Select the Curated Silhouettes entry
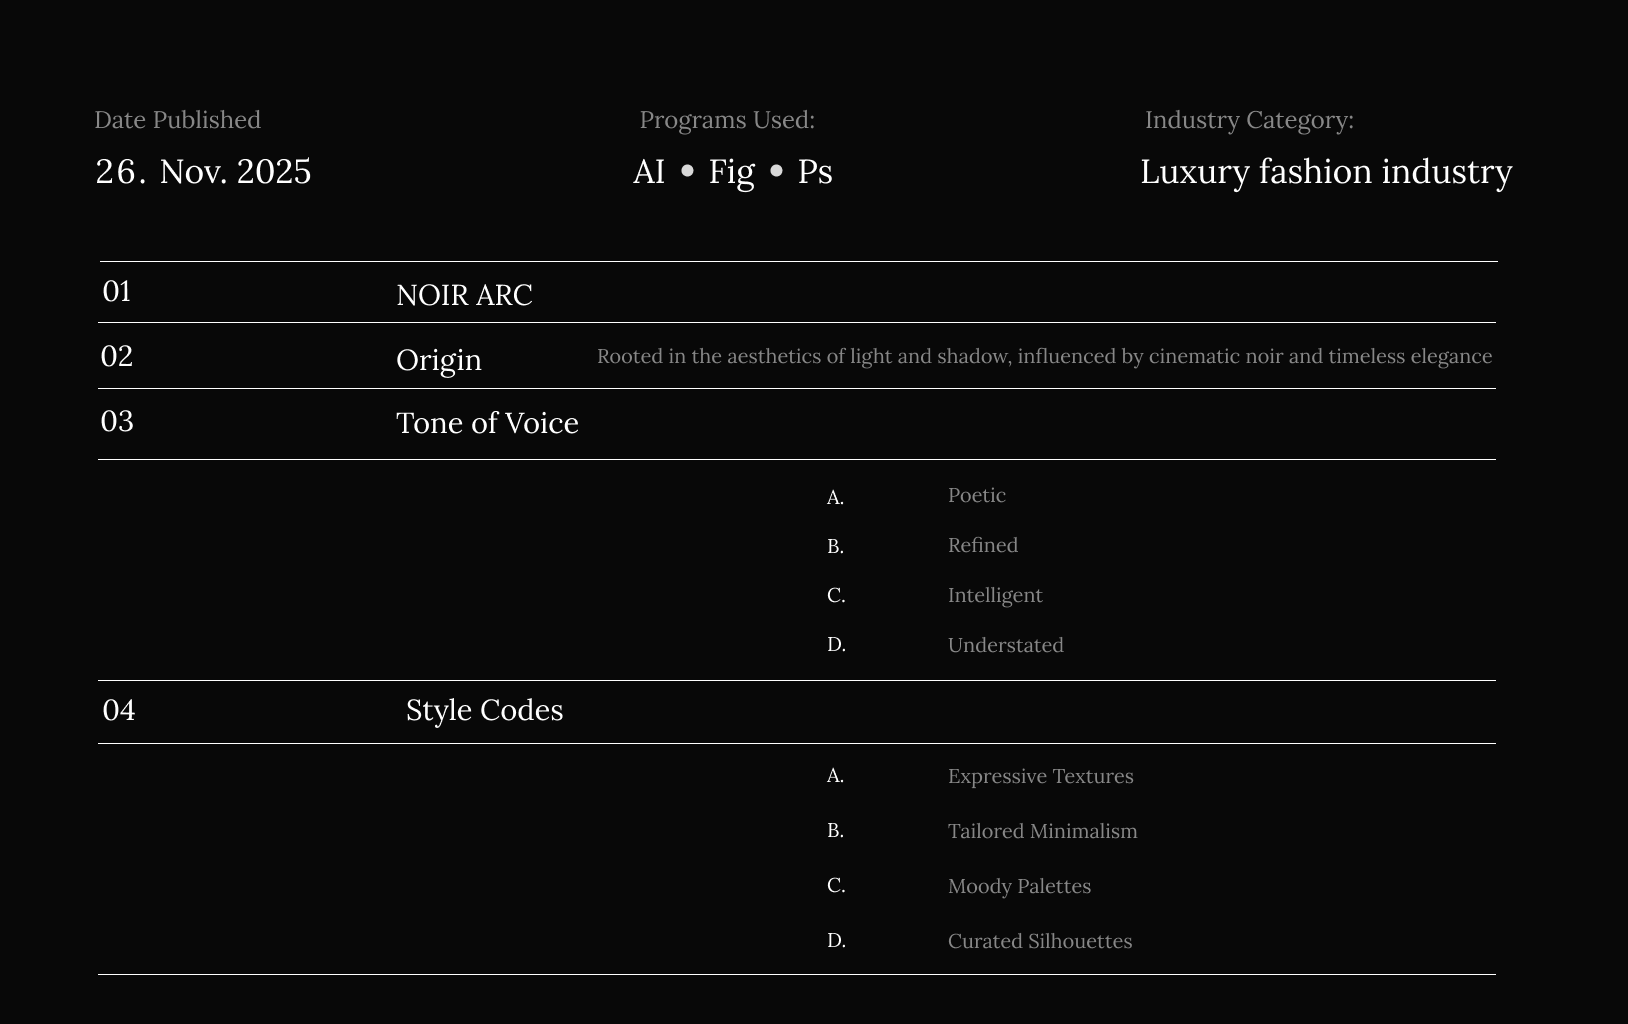The image size is (1628, 1024). tap(1039, 941)
